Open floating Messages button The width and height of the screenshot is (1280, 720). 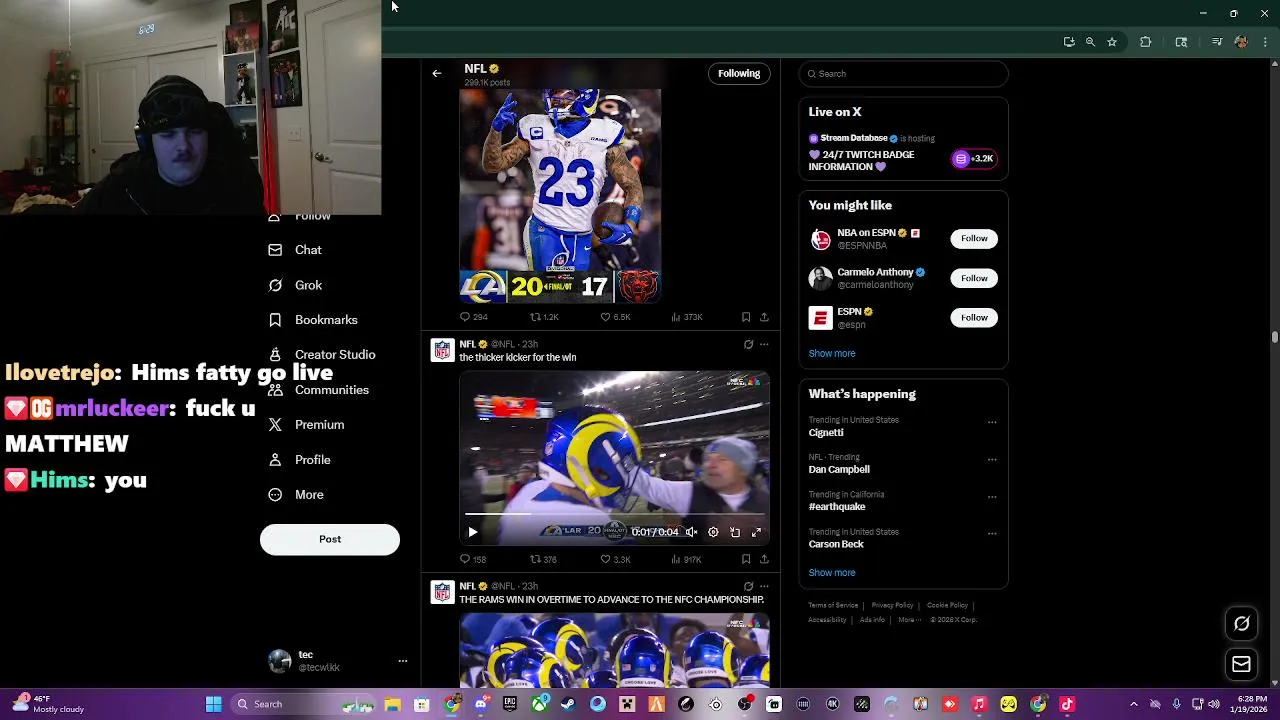1241,664
